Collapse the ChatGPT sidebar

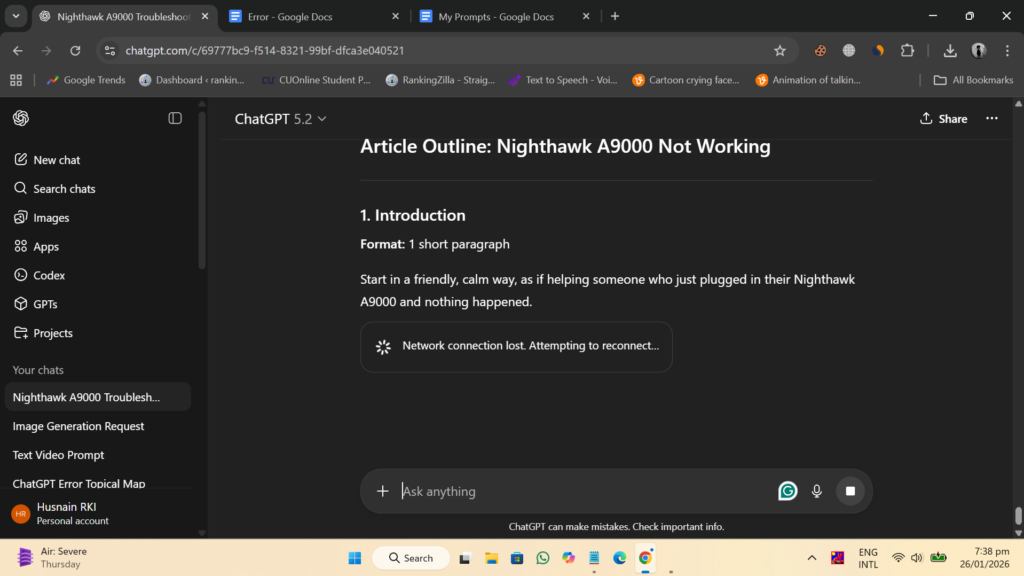(175, 117)
